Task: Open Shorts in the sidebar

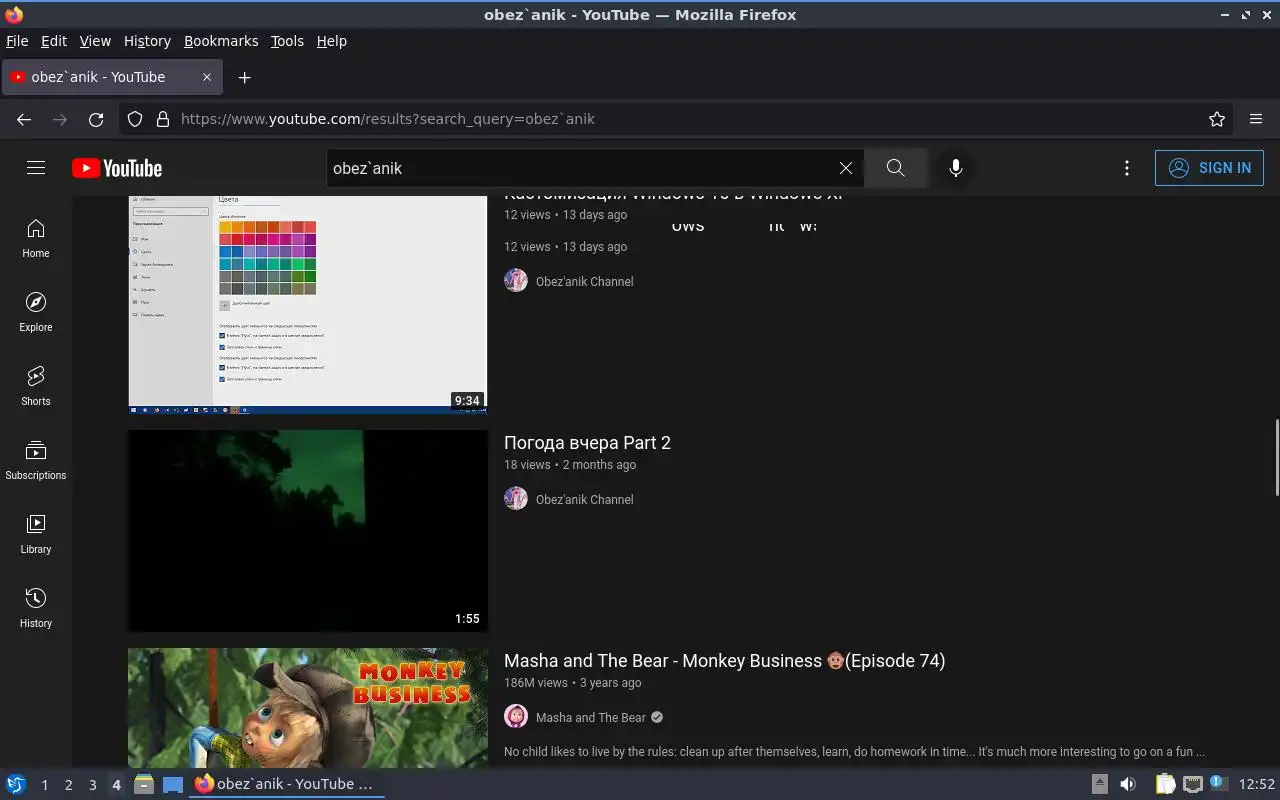Action: click(36, 386)
